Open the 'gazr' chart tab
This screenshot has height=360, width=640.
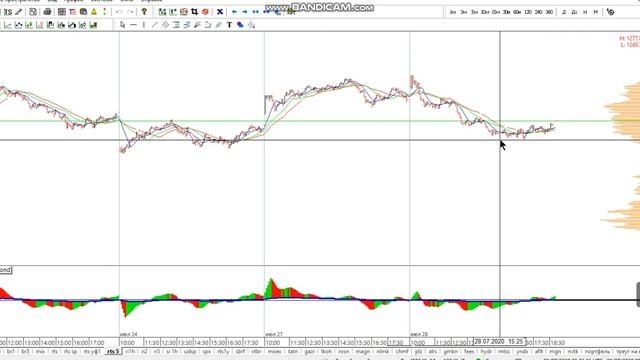pos(310,351)
